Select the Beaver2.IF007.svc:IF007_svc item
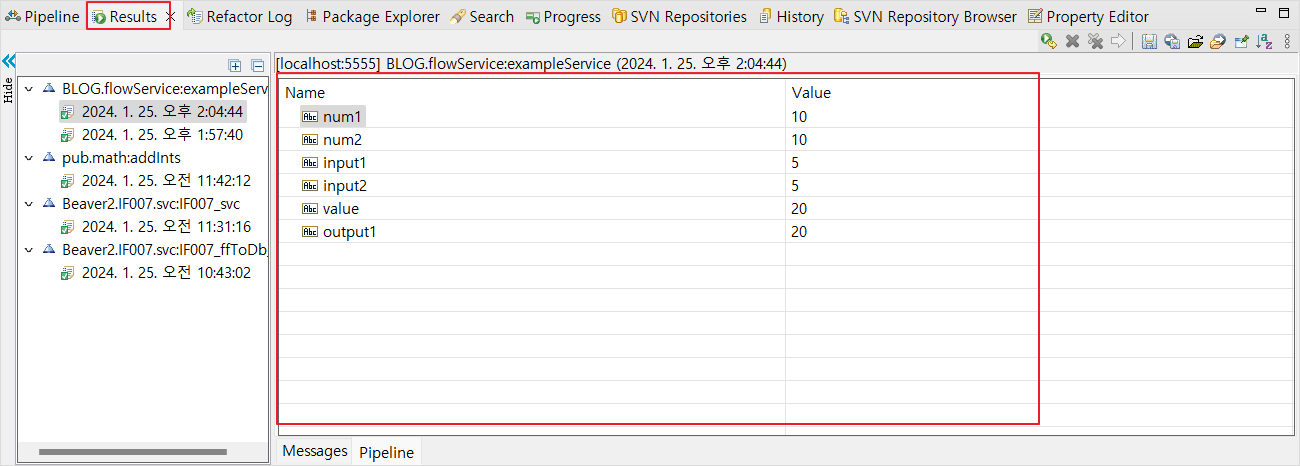1300x466 pixels. coord(151,203)
